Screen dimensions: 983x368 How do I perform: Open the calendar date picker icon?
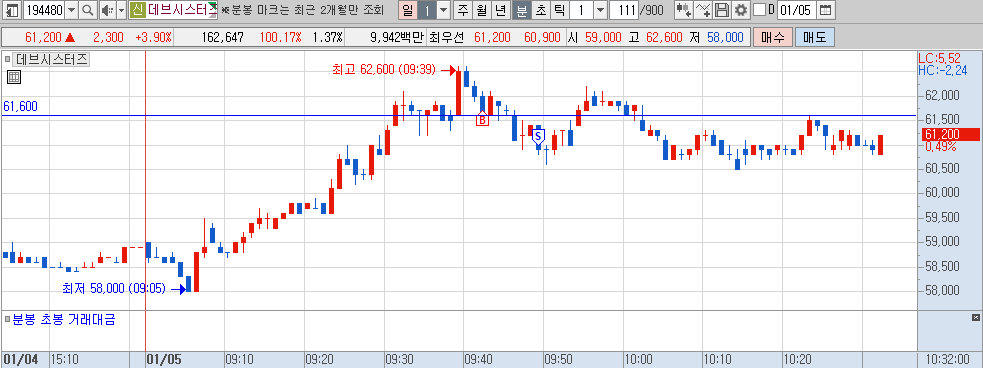(x=826, y=10)
